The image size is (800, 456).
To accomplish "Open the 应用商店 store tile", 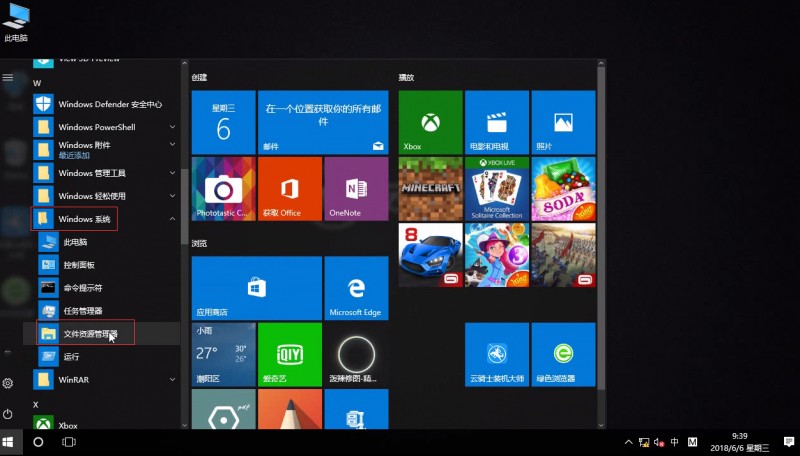I will 257,288.
